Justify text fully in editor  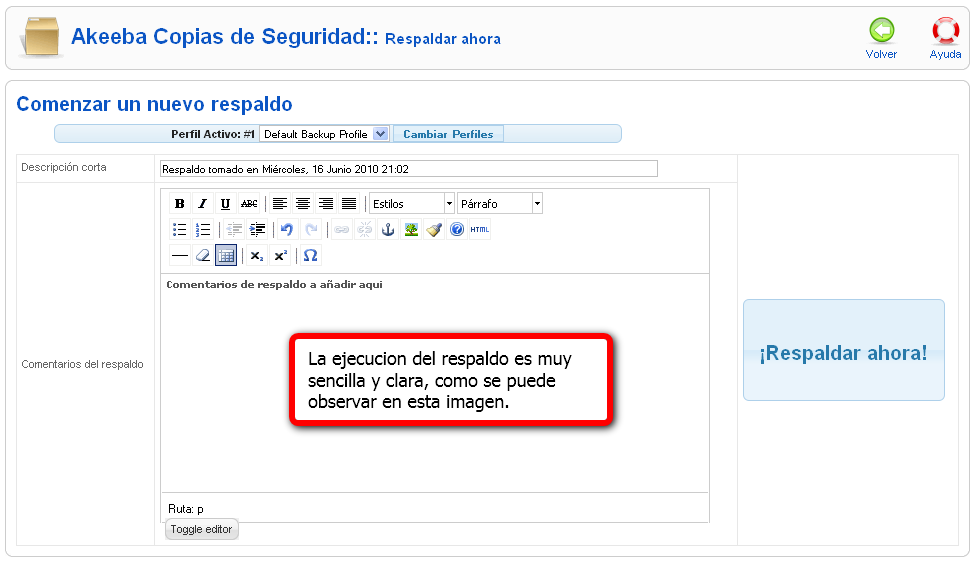click(349, 204)
